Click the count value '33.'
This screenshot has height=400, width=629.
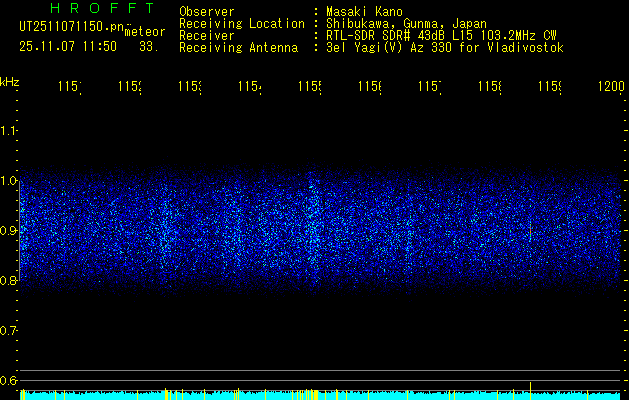coord(149,47)
